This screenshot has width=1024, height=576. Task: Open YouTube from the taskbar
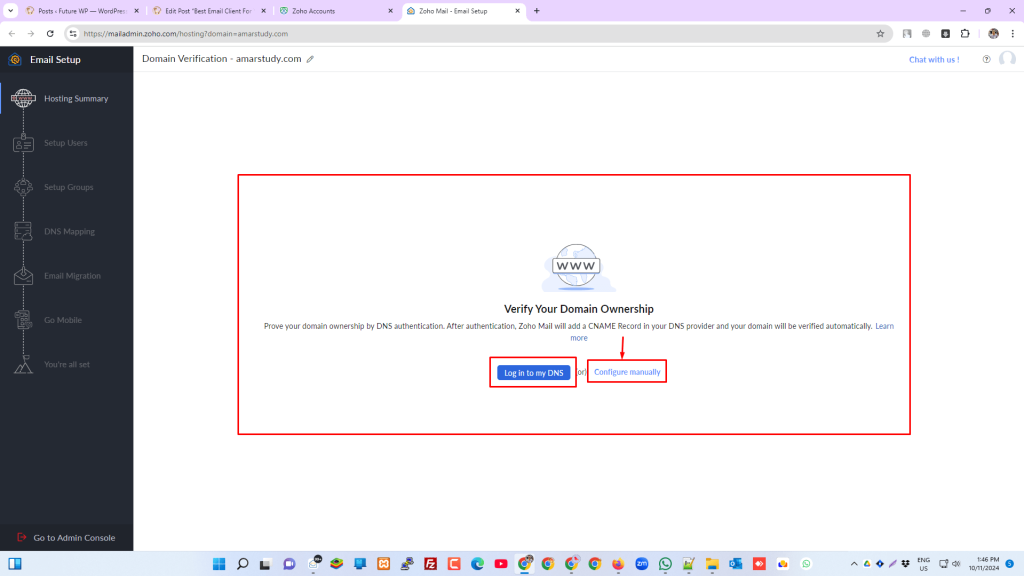click(501, 564)
